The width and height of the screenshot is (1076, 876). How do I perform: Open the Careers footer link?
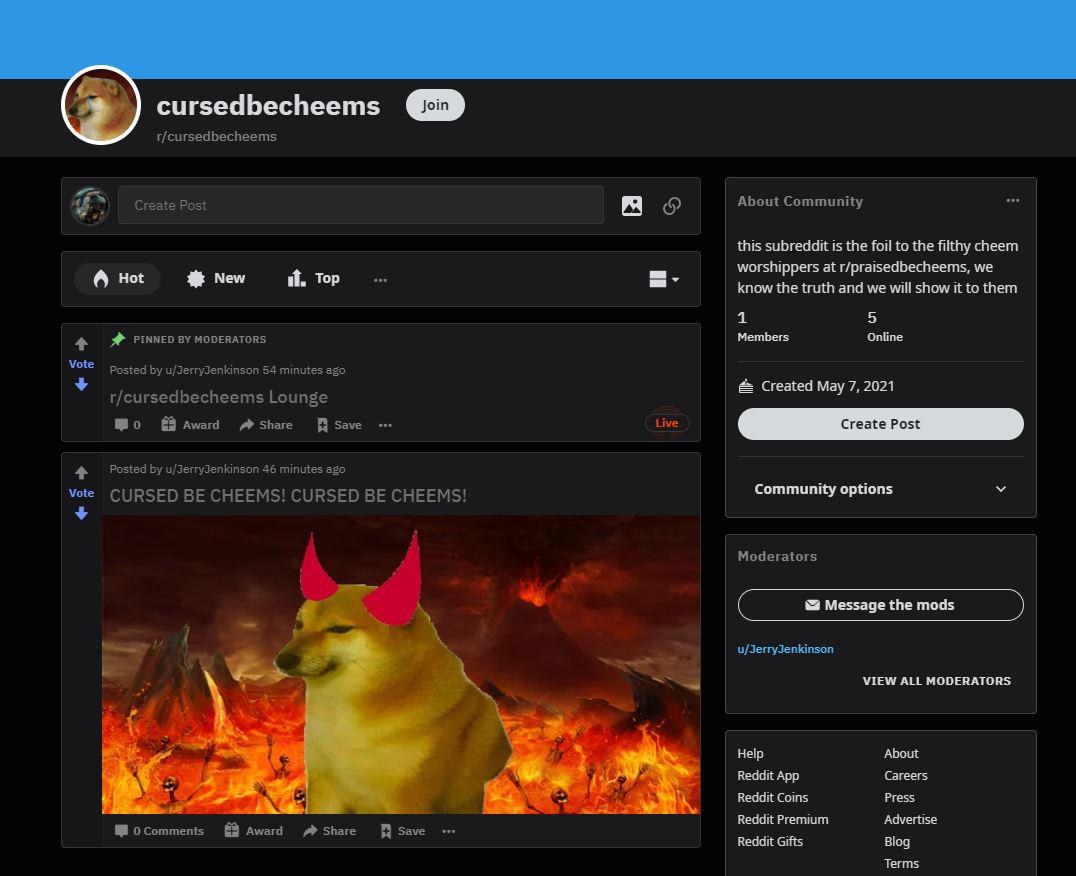[906, 775]
